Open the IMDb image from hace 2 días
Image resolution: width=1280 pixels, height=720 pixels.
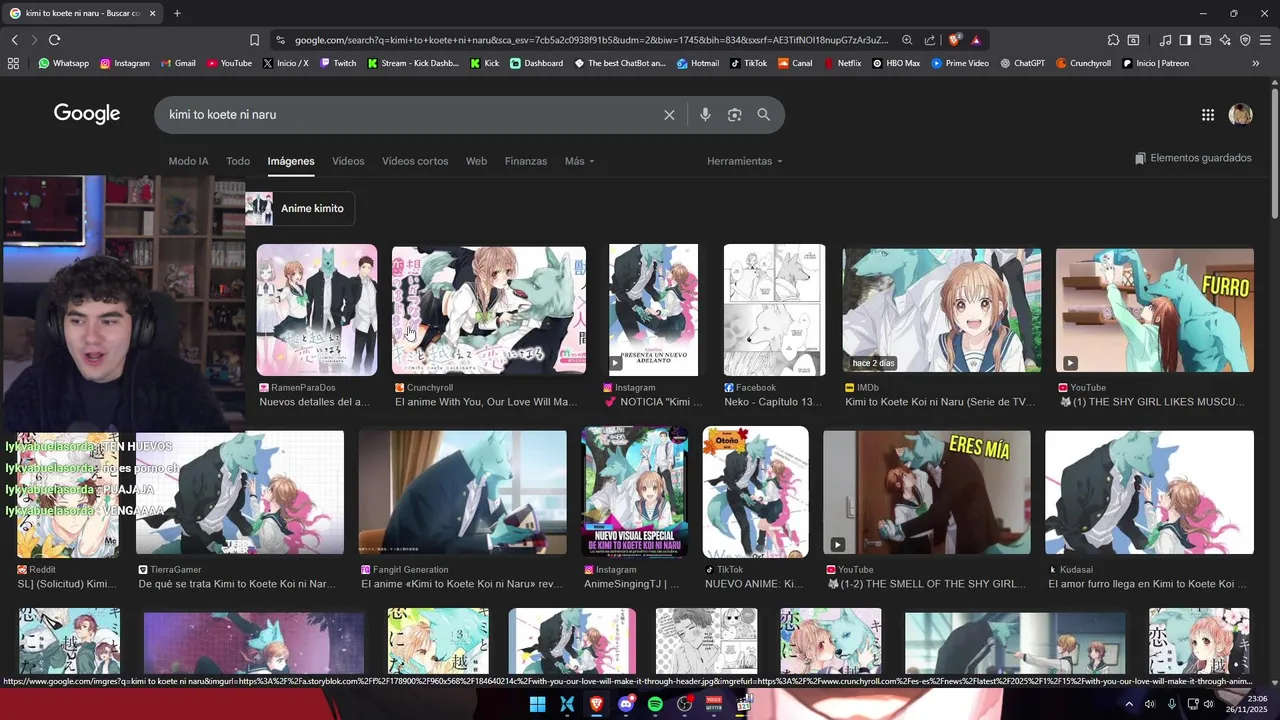pos(941,310)
